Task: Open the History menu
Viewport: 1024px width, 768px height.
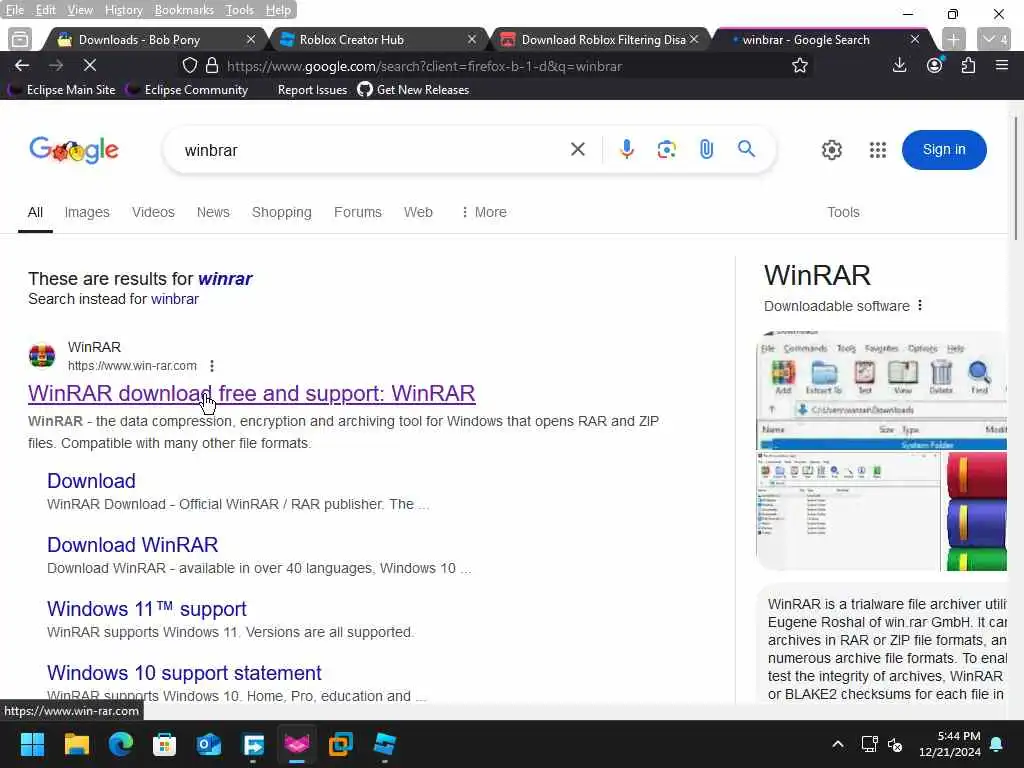Action: tap(123, 10)
